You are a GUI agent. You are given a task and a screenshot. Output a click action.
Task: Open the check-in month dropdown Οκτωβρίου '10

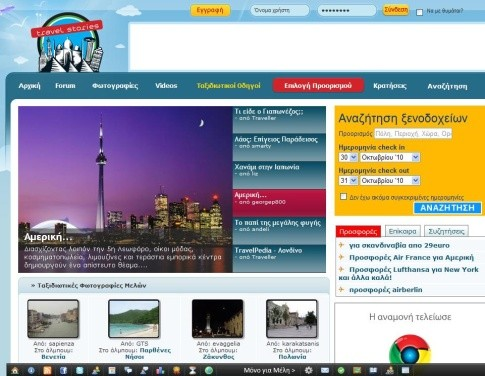click(x=390, y=157)
